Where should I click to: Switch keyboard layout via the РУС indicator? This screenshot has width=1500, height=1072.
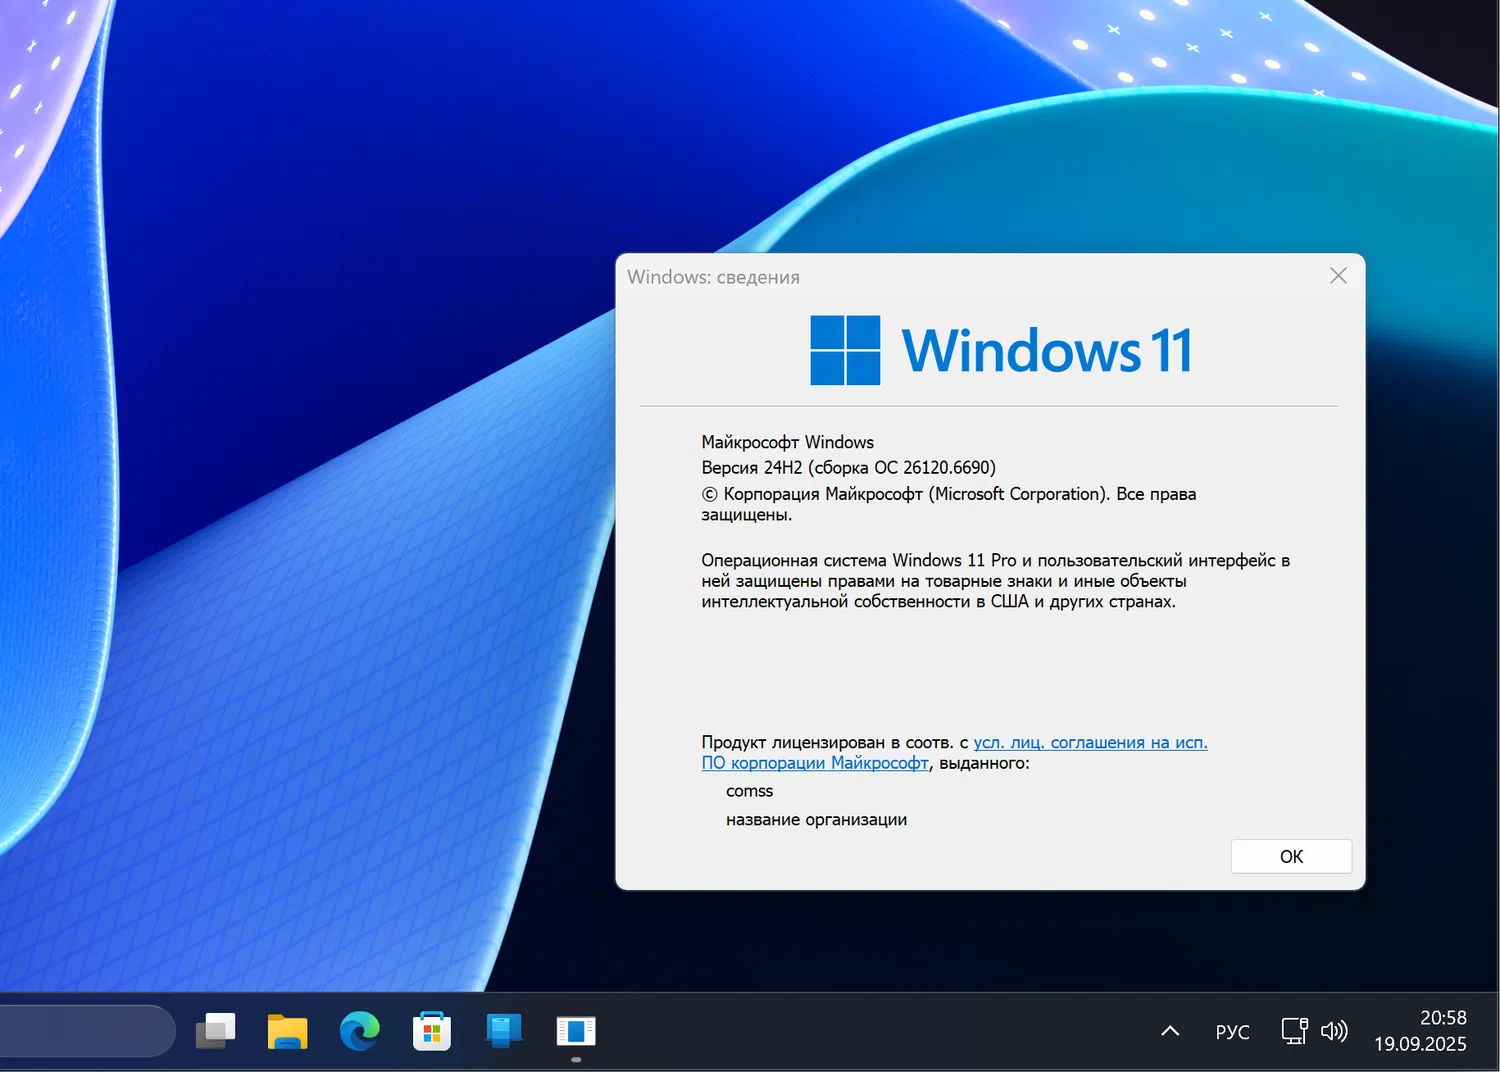(x=1232, y=1031)
